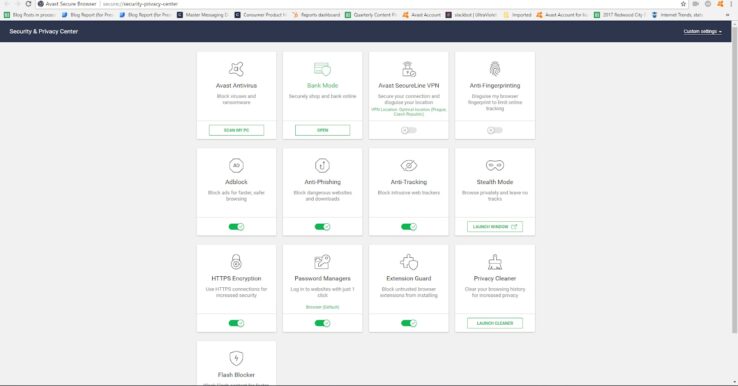This screenshot has width=738, height=386.
Task: Click the Stealth Mode mask icon
Action: point(495,165)
